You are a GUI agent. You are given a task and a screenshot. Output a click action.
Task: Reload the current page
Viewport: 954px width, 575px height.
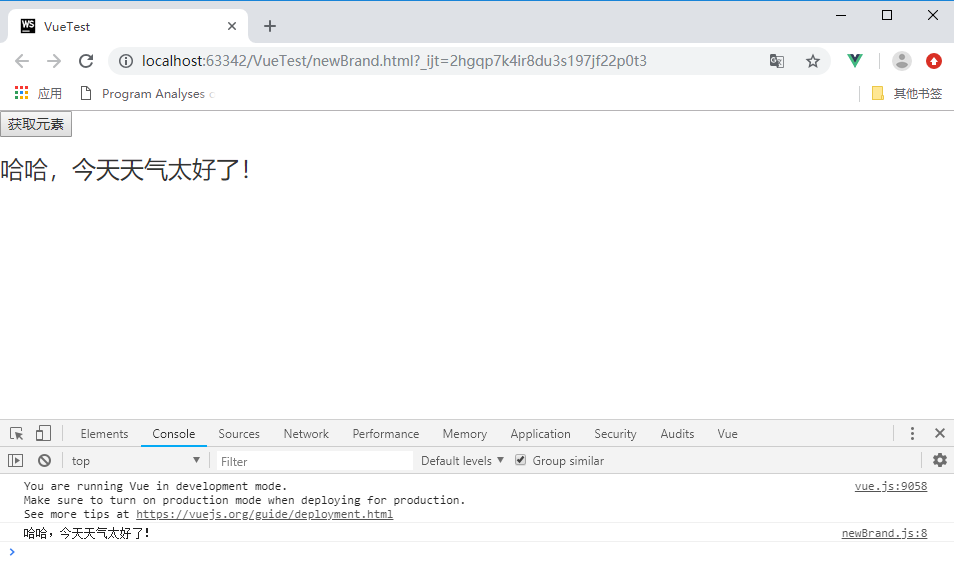[86, 61]
